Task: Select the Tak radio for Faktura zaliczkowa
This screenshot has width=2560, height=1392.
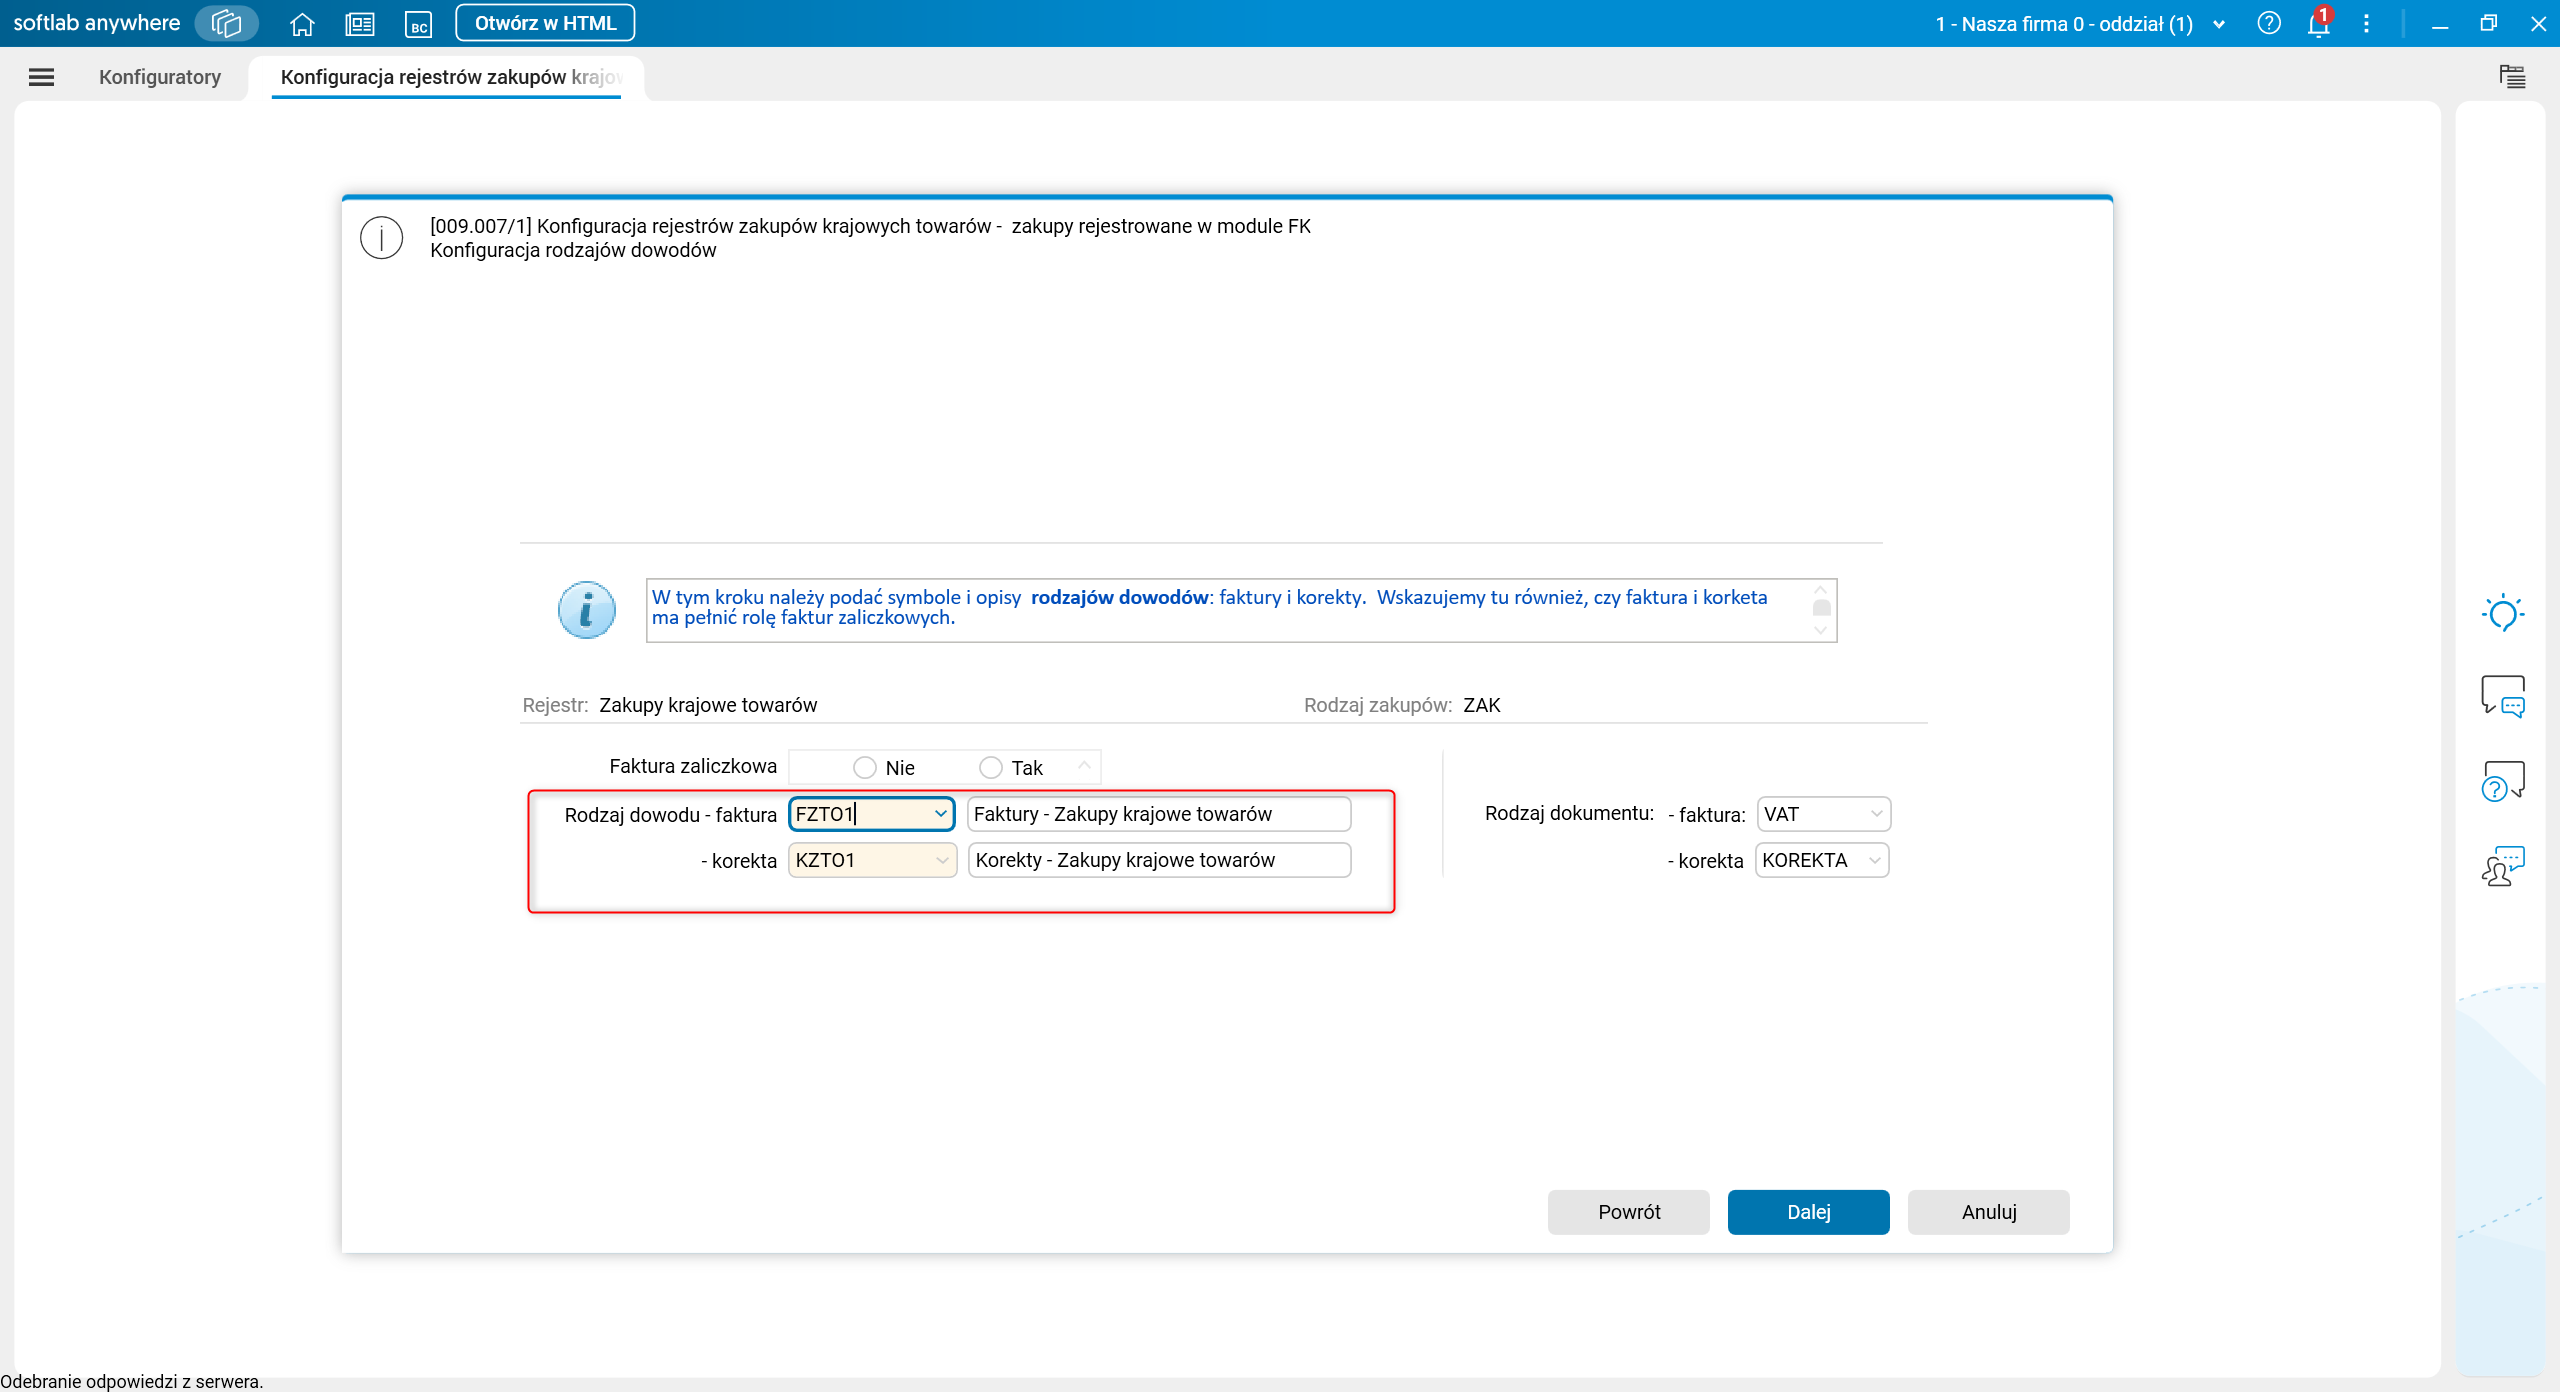Action: click(x=991, y=767)
